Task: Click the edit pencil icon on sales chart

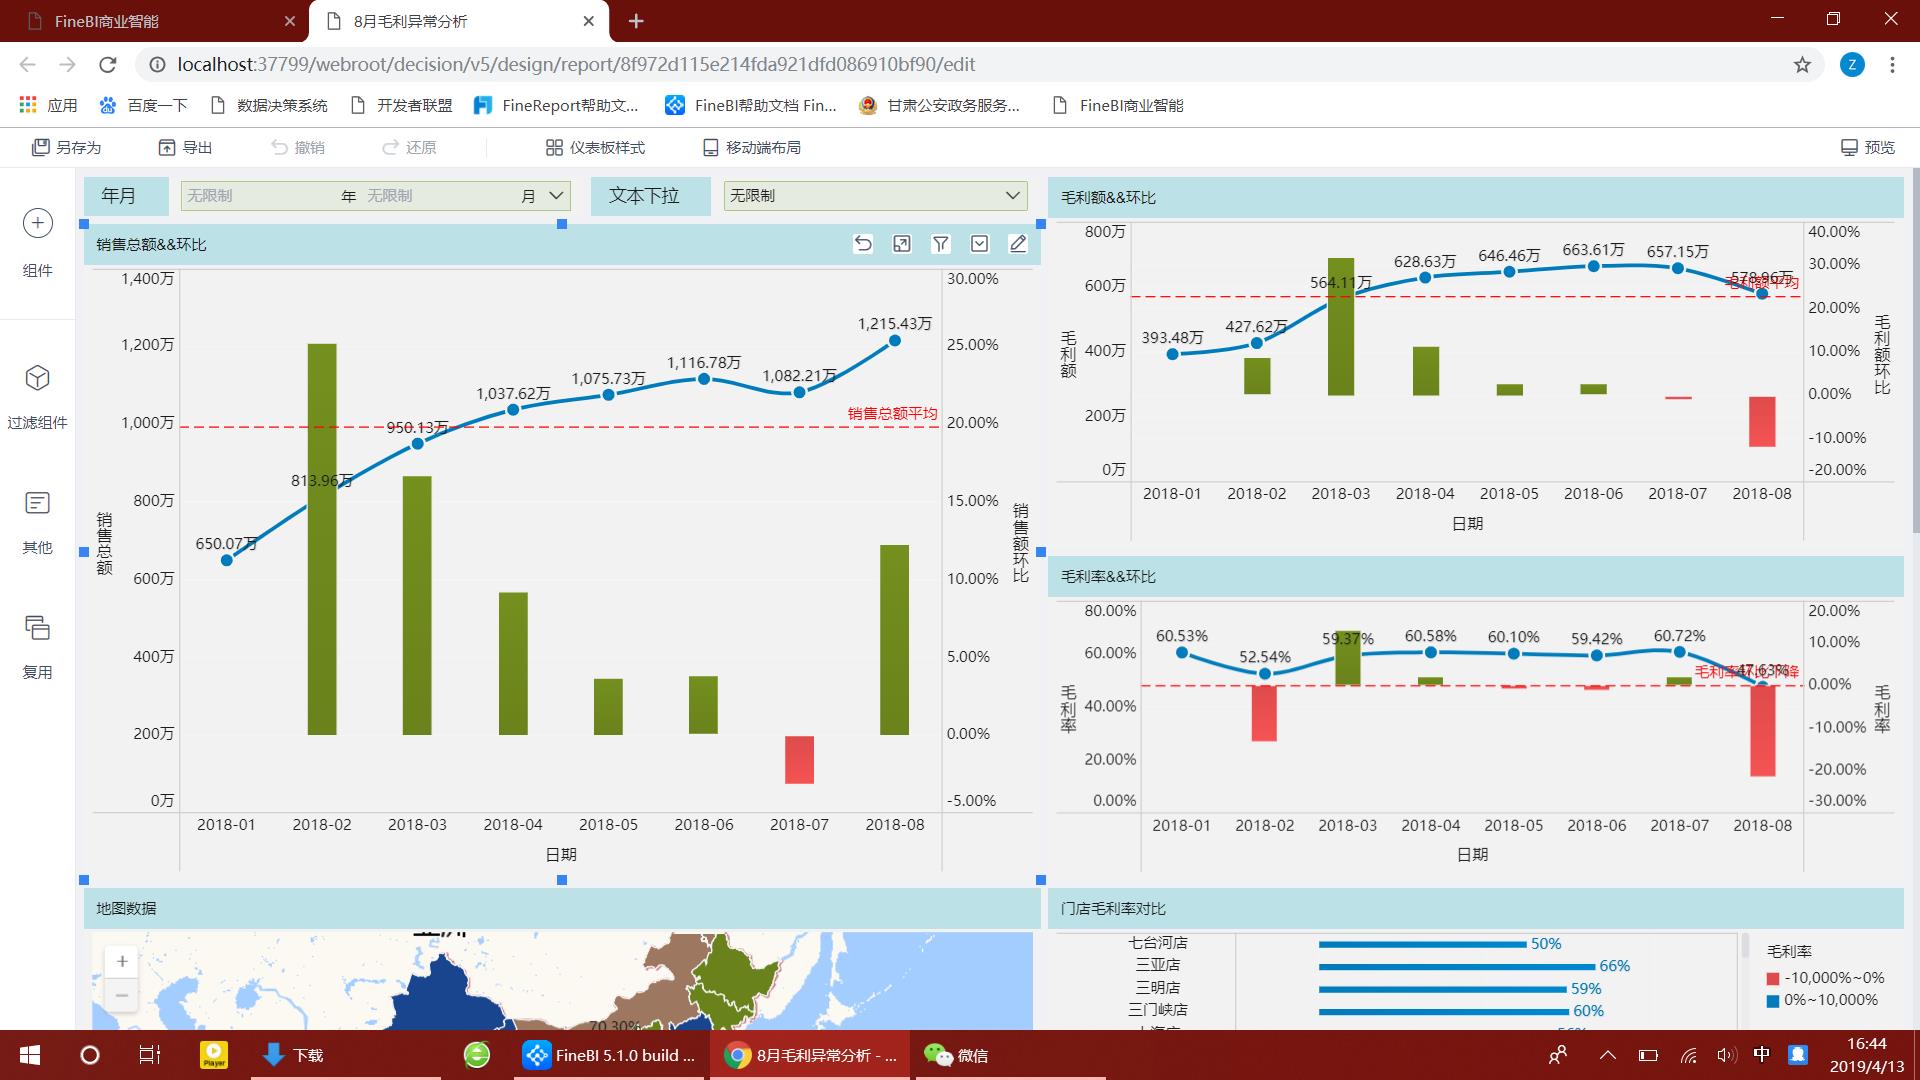Action: pyautogui.click(x=1018, y=244)
